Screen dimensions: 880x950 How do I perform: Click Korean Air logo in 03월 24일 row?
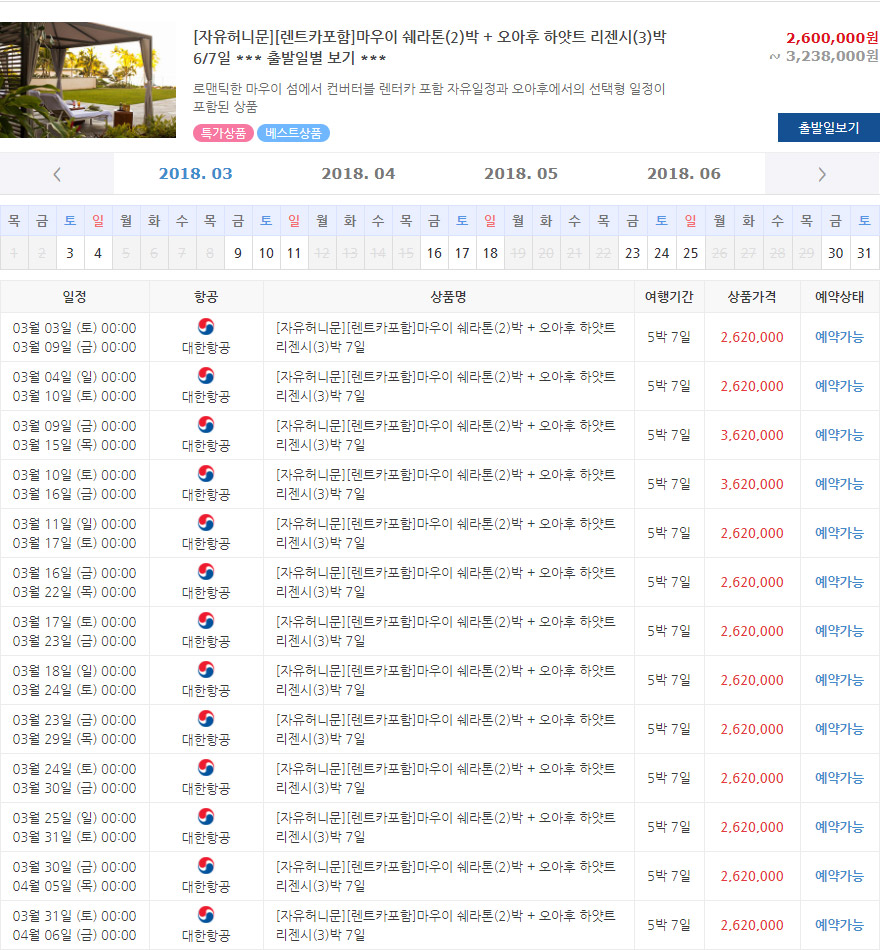pyautogui.click(x=206, y=768)
